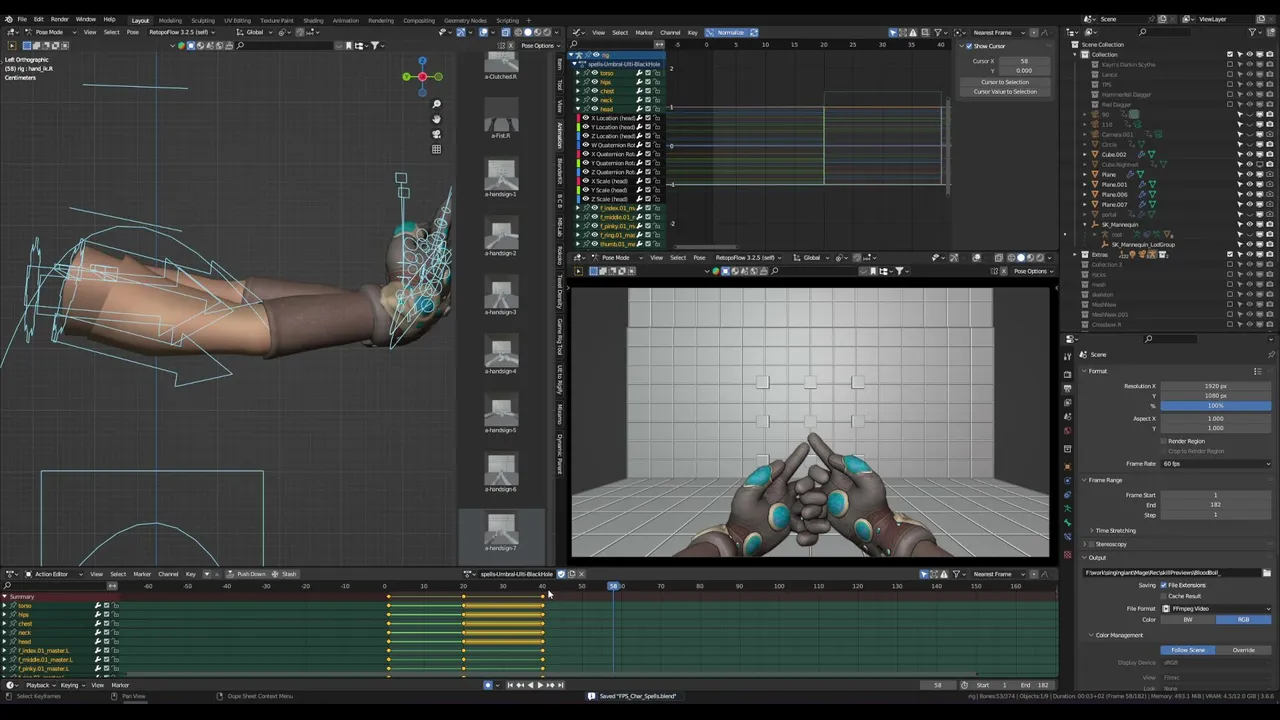
Task: Expand the Time Stretching section
Action: click(x=1115, y=530)
